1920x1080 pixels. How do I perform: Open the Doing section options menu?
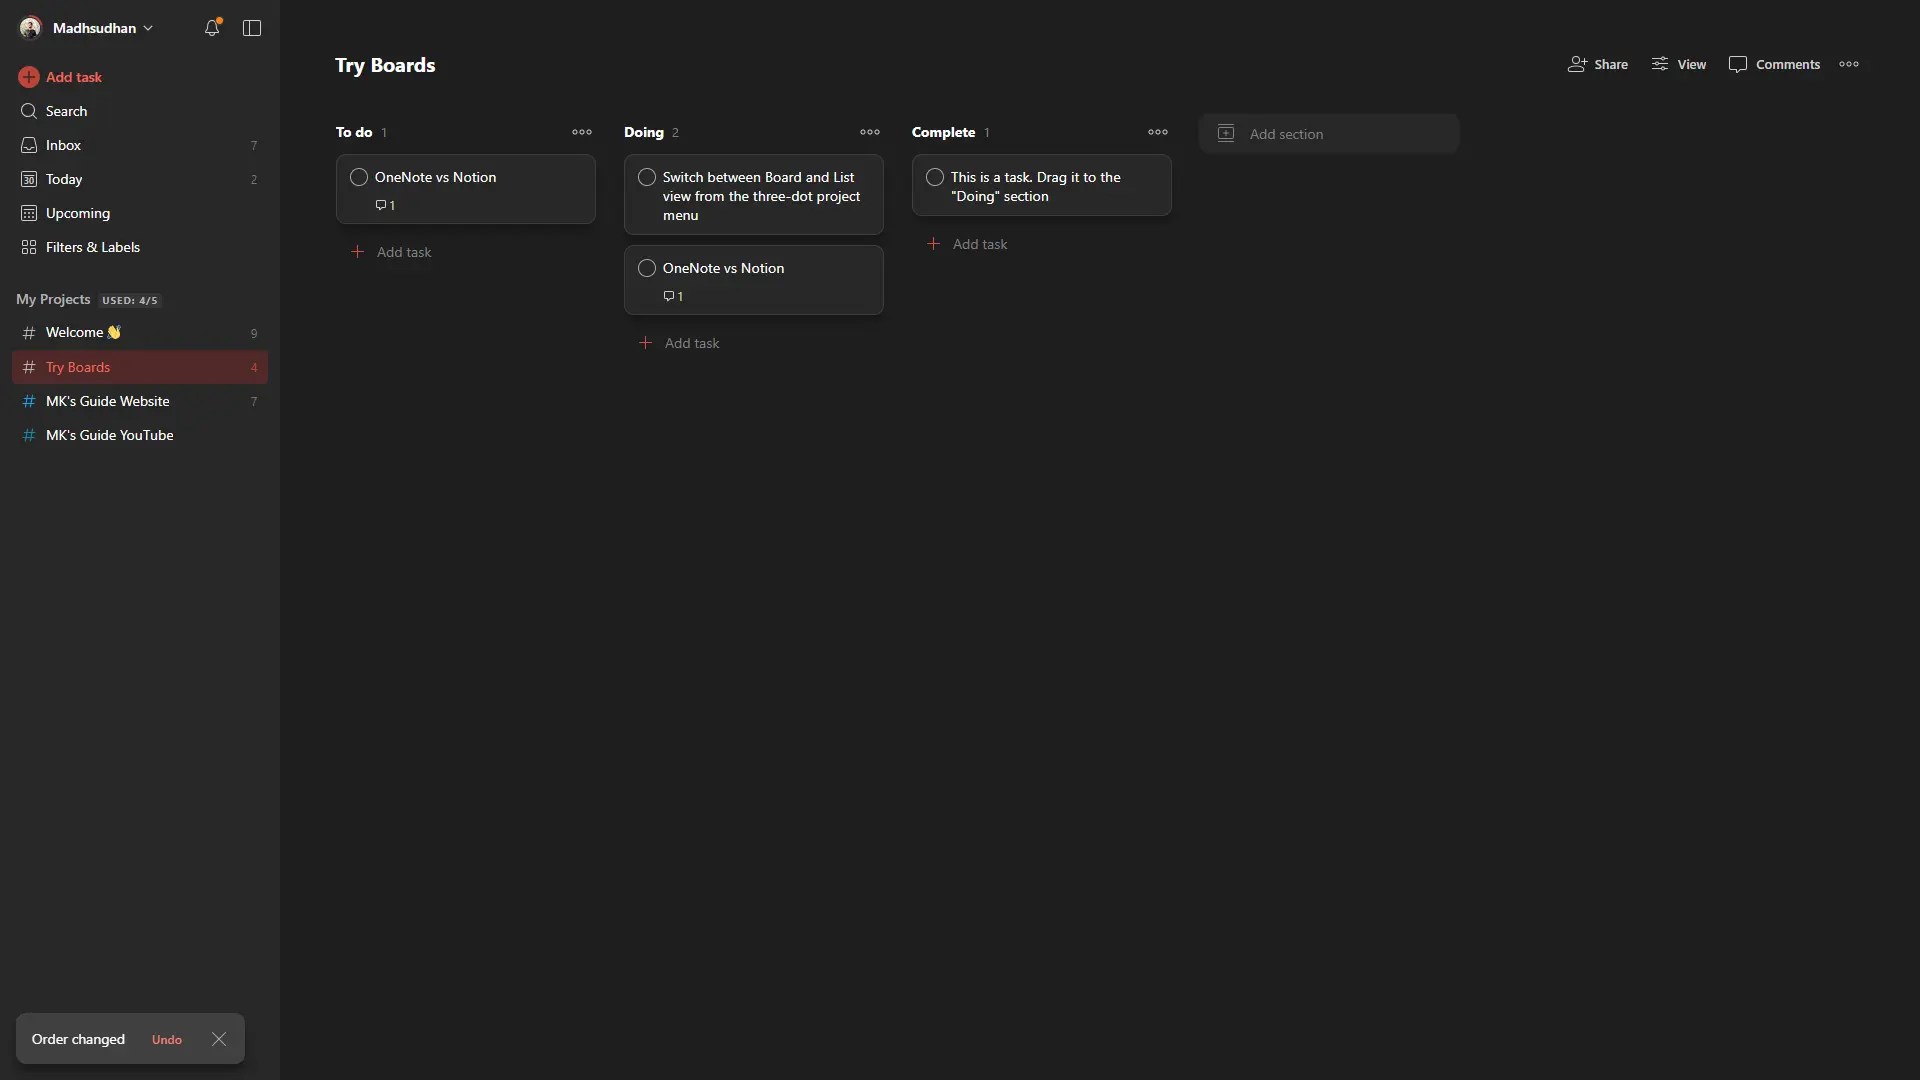point(869,131)
